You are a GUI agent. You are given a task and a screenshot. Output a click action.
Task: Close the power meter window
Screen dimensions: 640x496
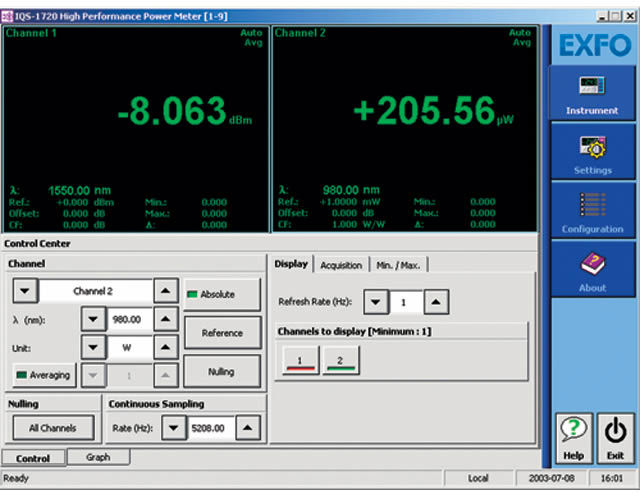click(x=630, y=16)
